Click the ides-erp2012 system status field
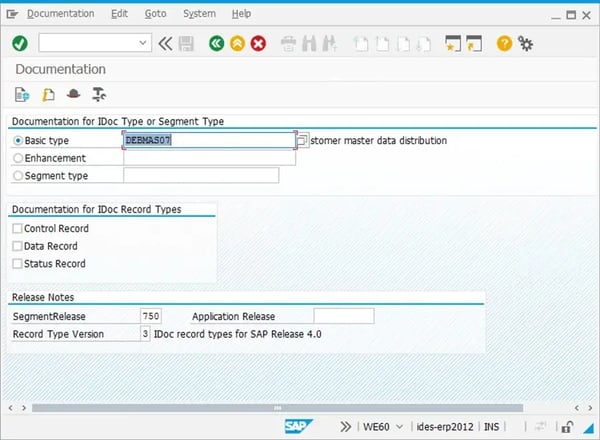This screenshot has width=600, height=440. 442,427
